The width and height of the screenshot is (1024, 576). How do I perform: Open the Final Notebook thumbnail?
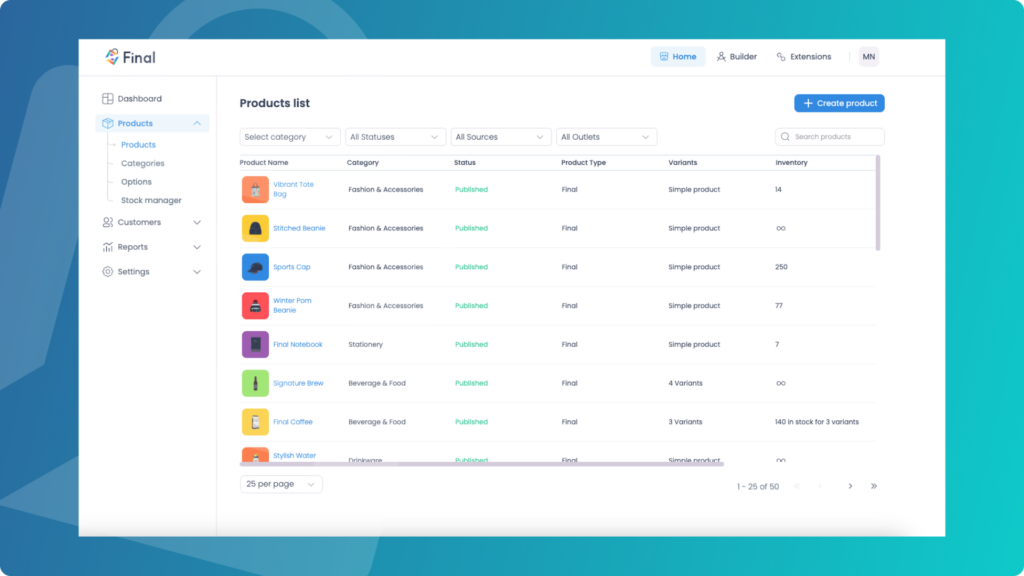click(255, 344)
